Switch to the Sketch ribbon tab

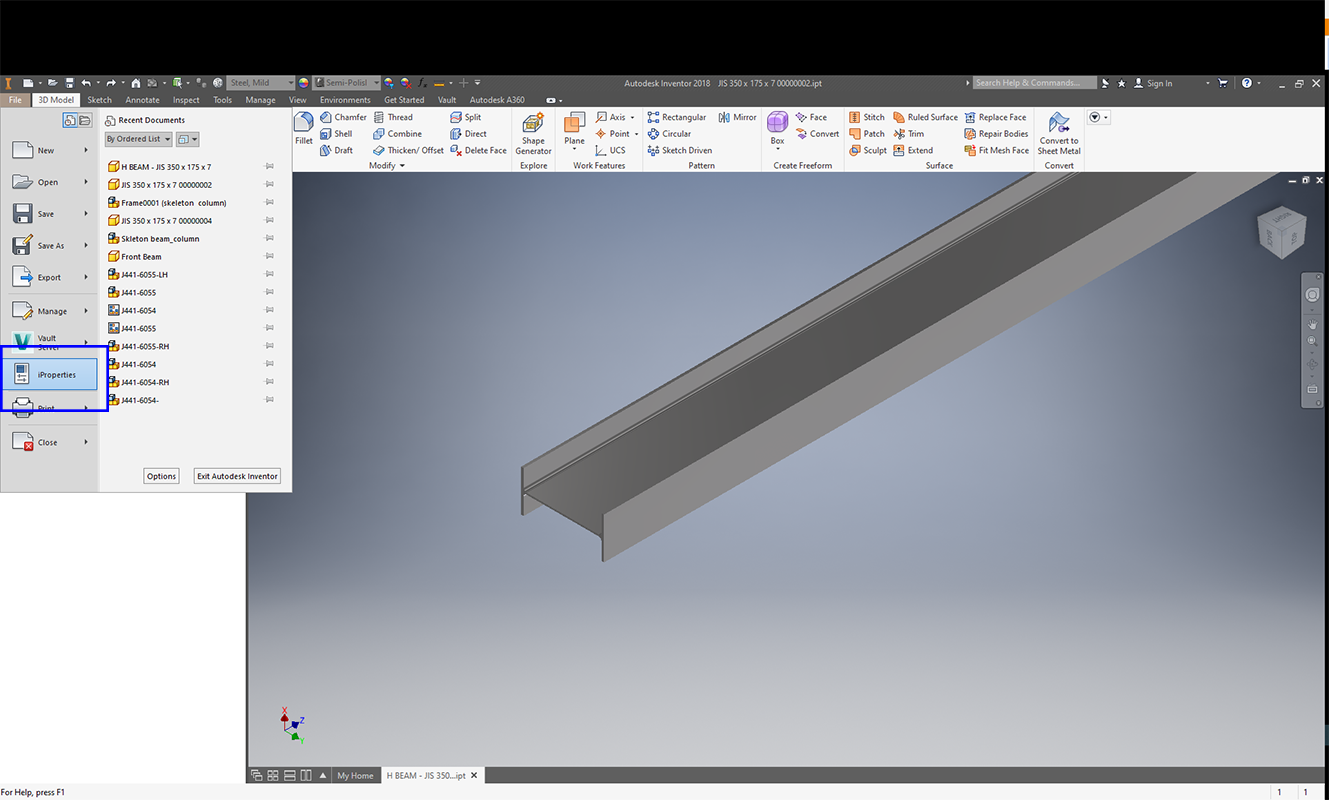tap(99, 100)
